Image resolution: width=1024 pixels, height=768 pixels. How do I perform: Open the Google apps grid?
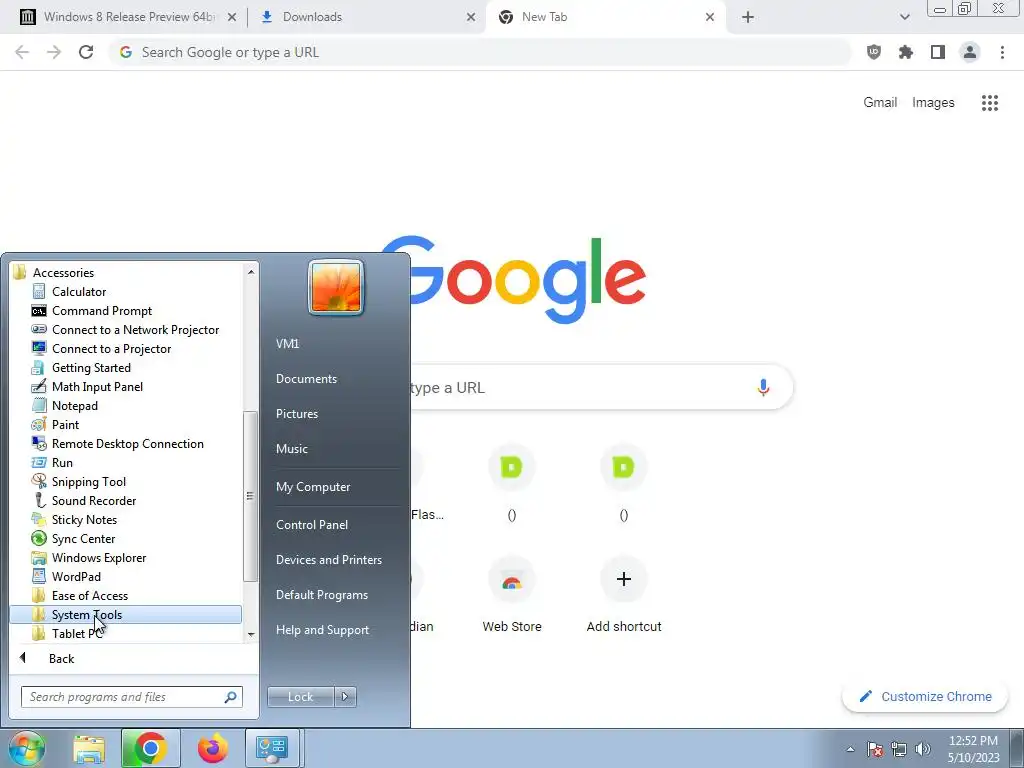point(990,103)
